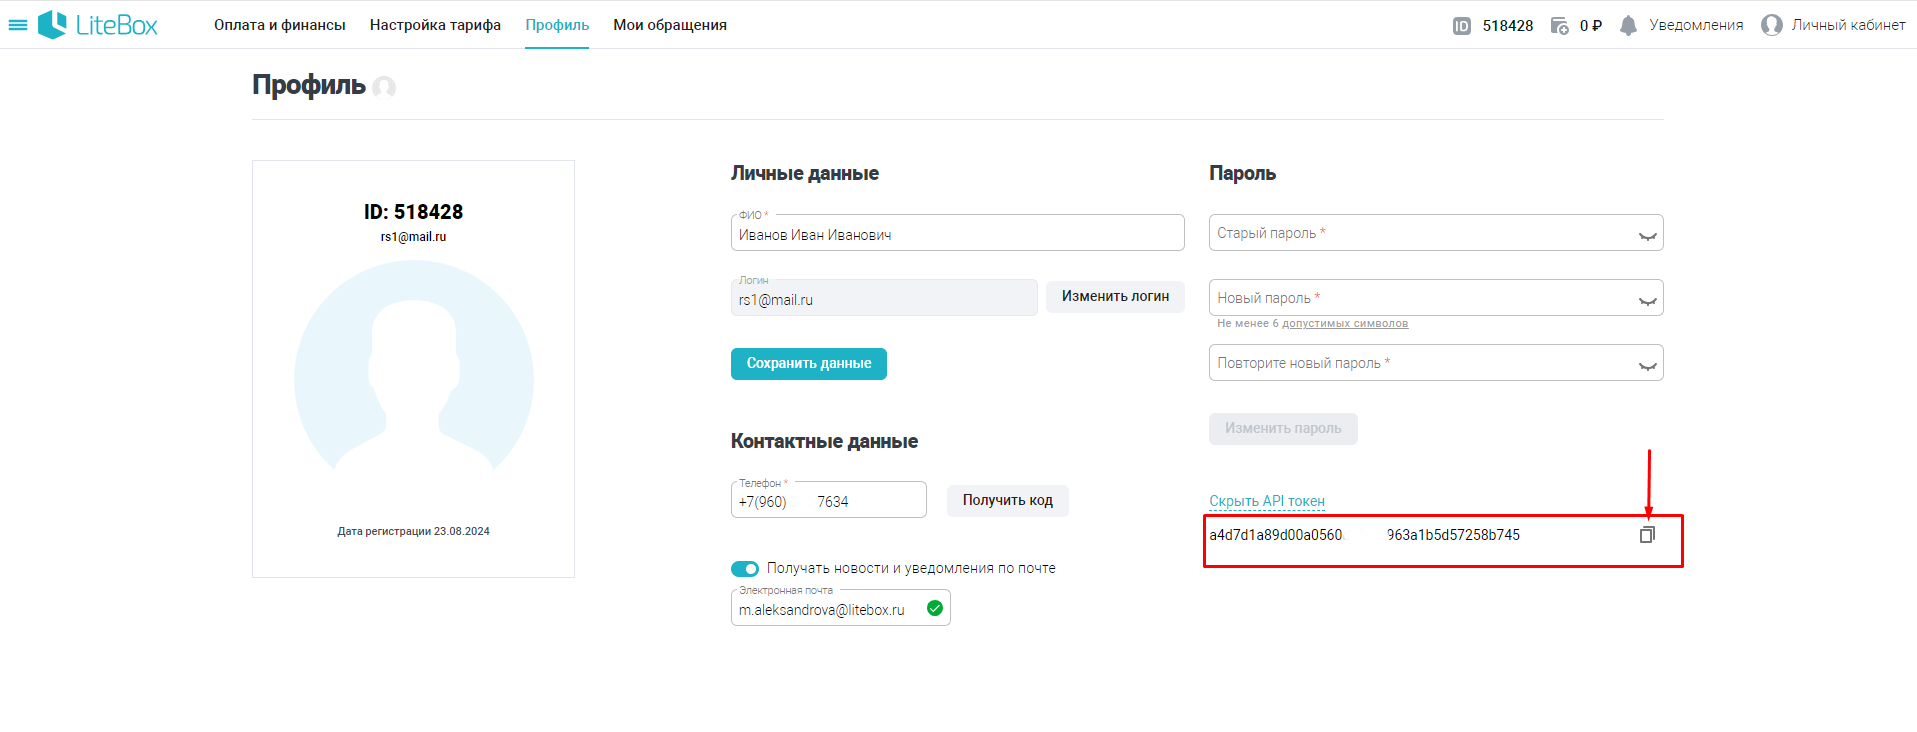
Task: Click the Пароль section heading
Action: coord(1242,173)
